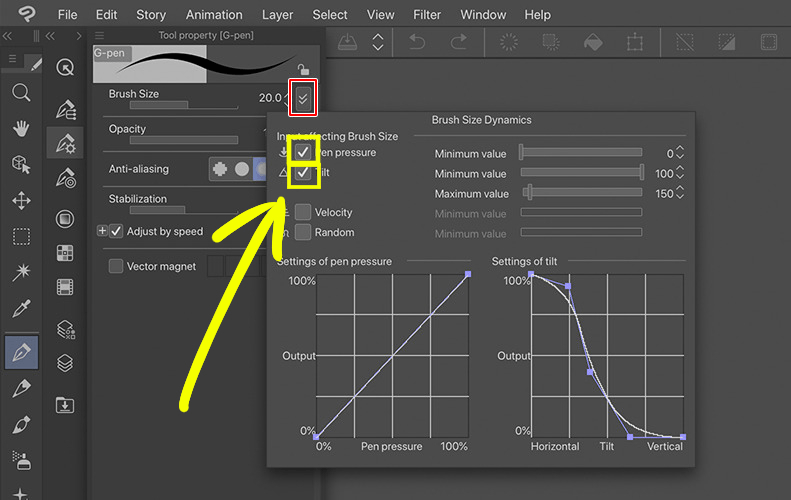The height and width of the screenshot is (500, 791).
Task: Click the Fill bucket icon in command bar
Action: 592,42
